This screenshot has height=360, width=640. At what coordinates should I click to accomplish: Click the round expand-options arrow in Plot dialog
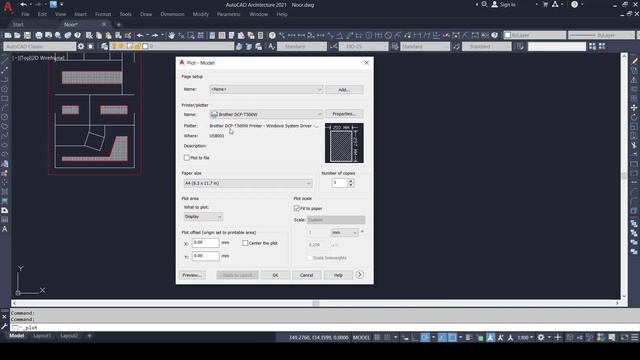[360, 275]
